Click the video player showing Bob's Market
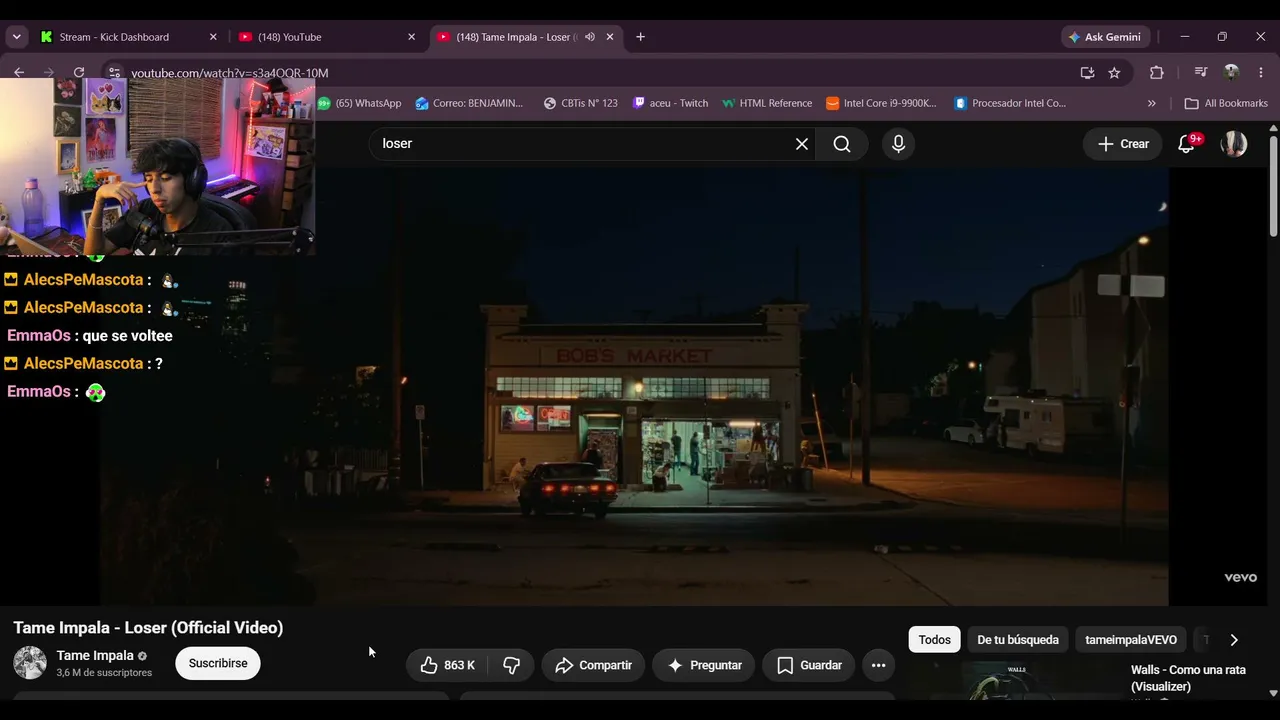Screen dimensions: 1280x720 click(634, 386)
